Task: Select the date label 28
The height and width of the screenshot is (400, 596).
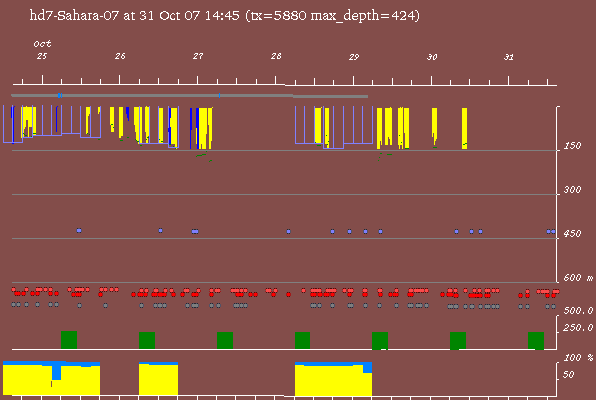Action: pos(276,56)
